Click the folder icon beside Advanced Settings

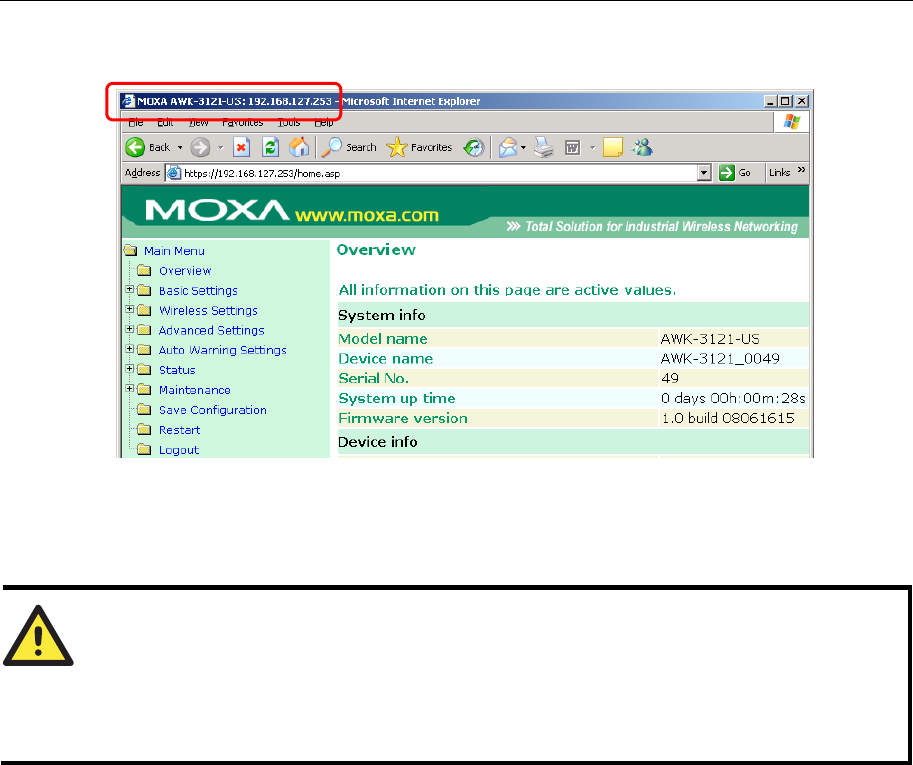[x=144, y=330]
